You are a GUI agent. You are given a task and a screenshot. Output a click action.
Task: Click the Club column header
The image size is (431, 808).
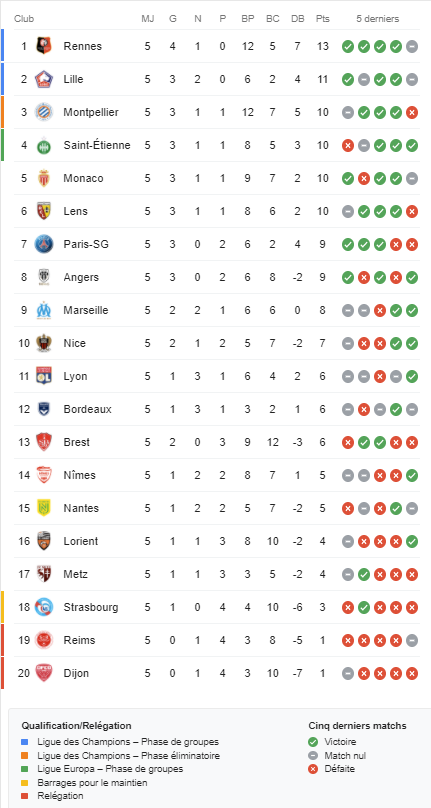coord(24,19)
